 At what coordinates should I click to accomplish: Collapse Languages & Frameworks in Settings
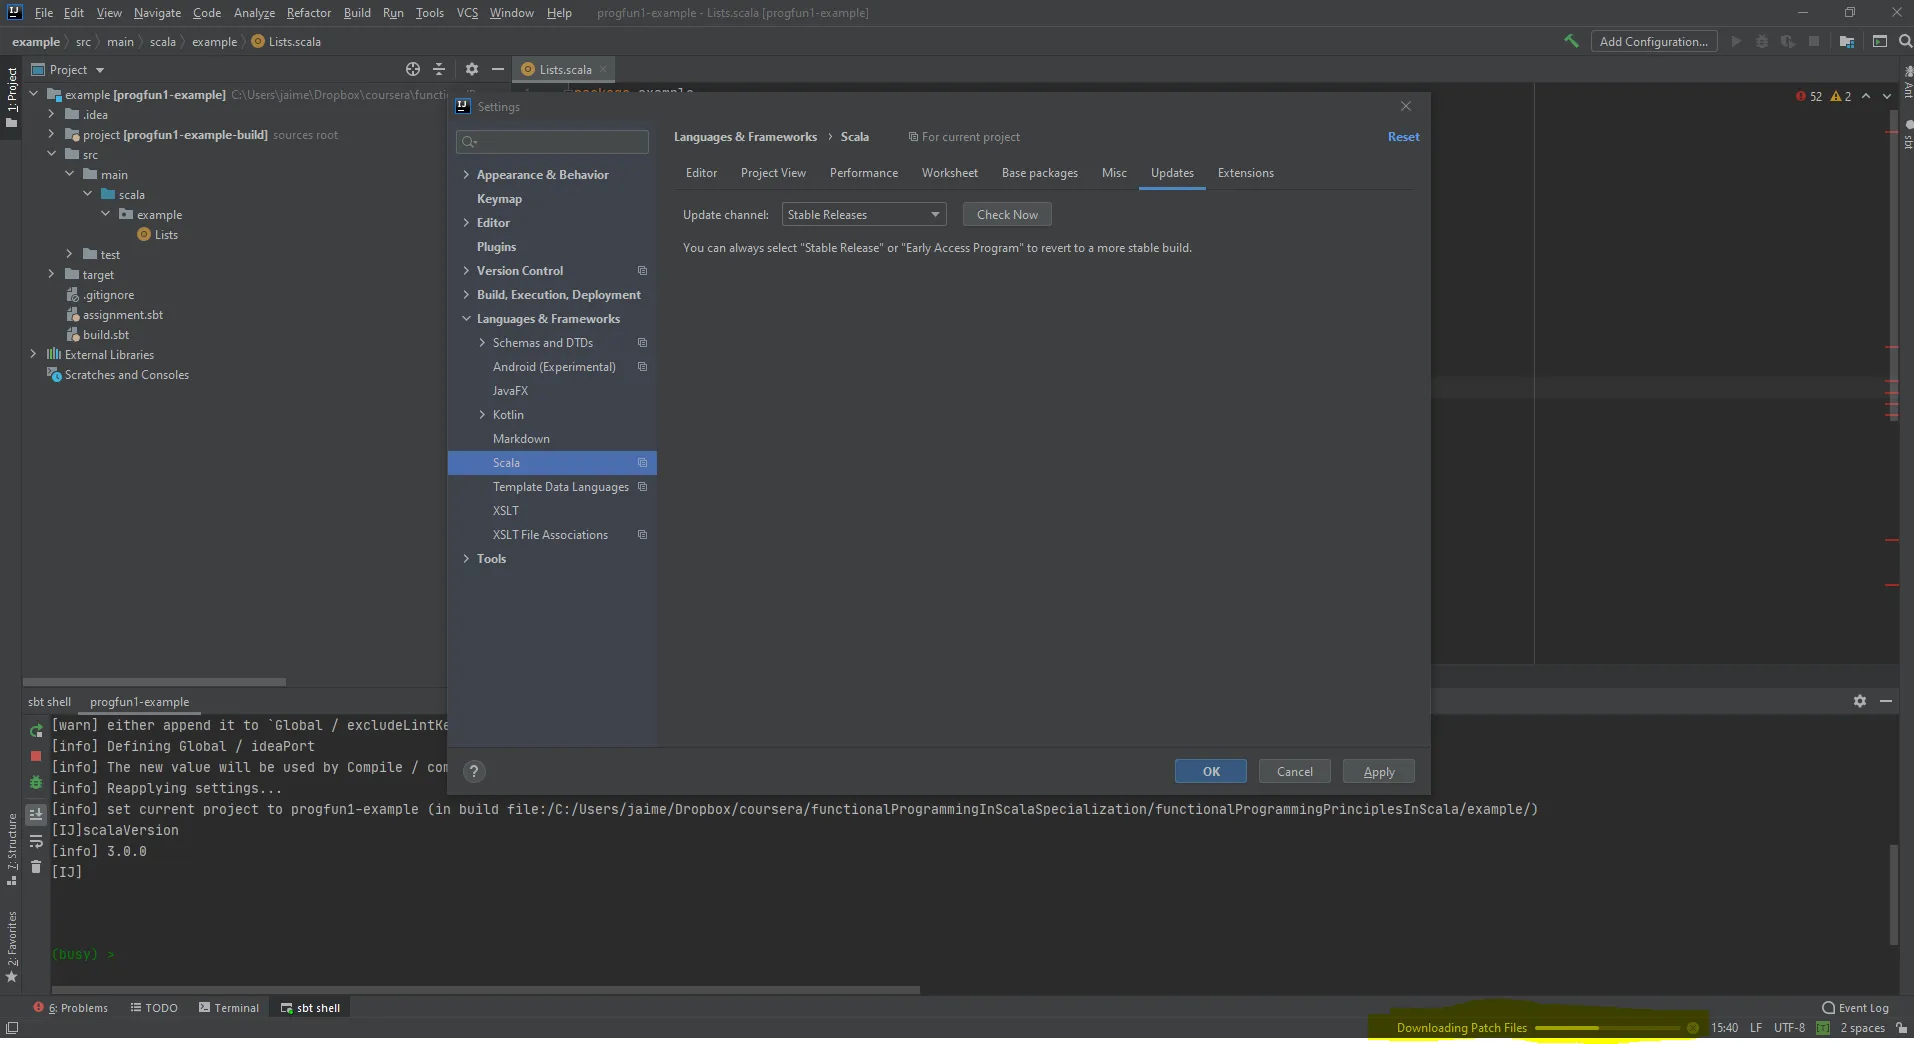[466, 318]
